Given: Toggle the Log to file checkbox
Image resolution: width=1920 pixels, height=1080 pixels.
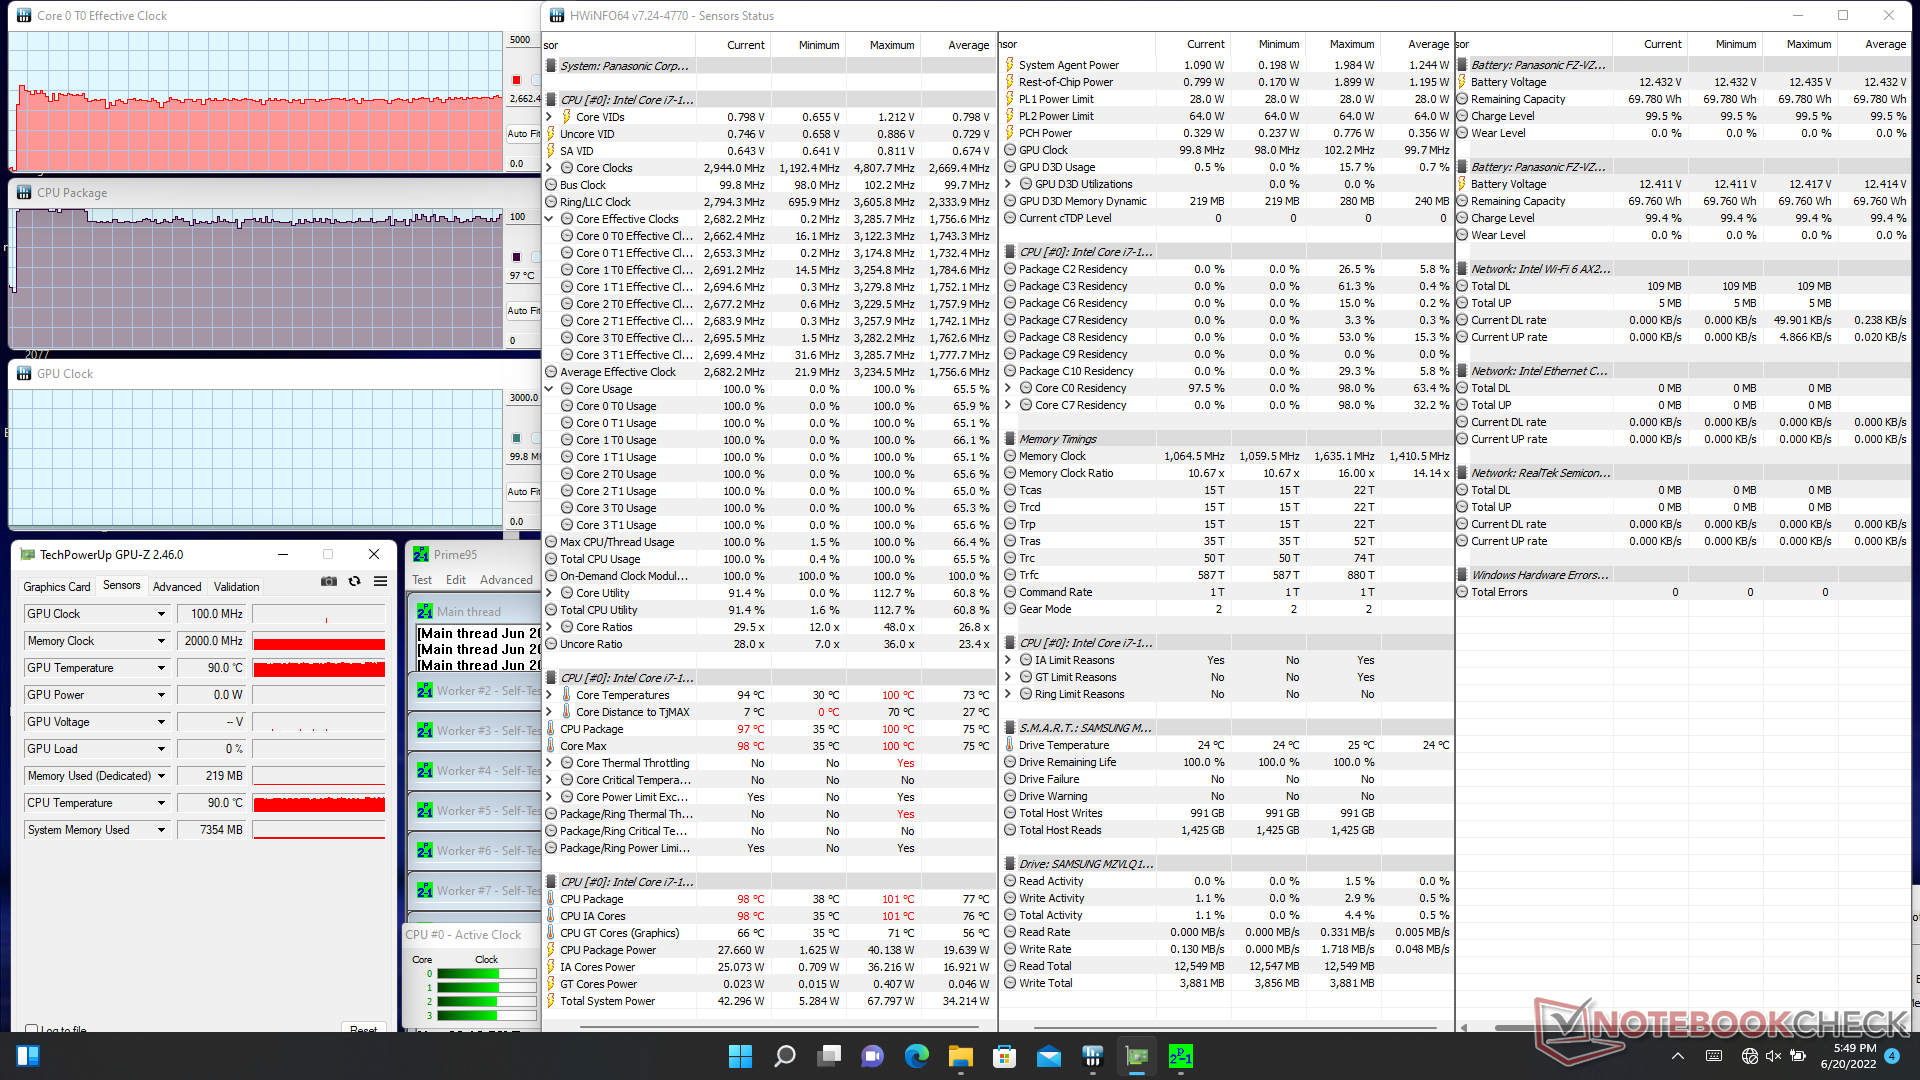Looking at the screenshot, I should pyautogui.click(x=32, y=1029).
